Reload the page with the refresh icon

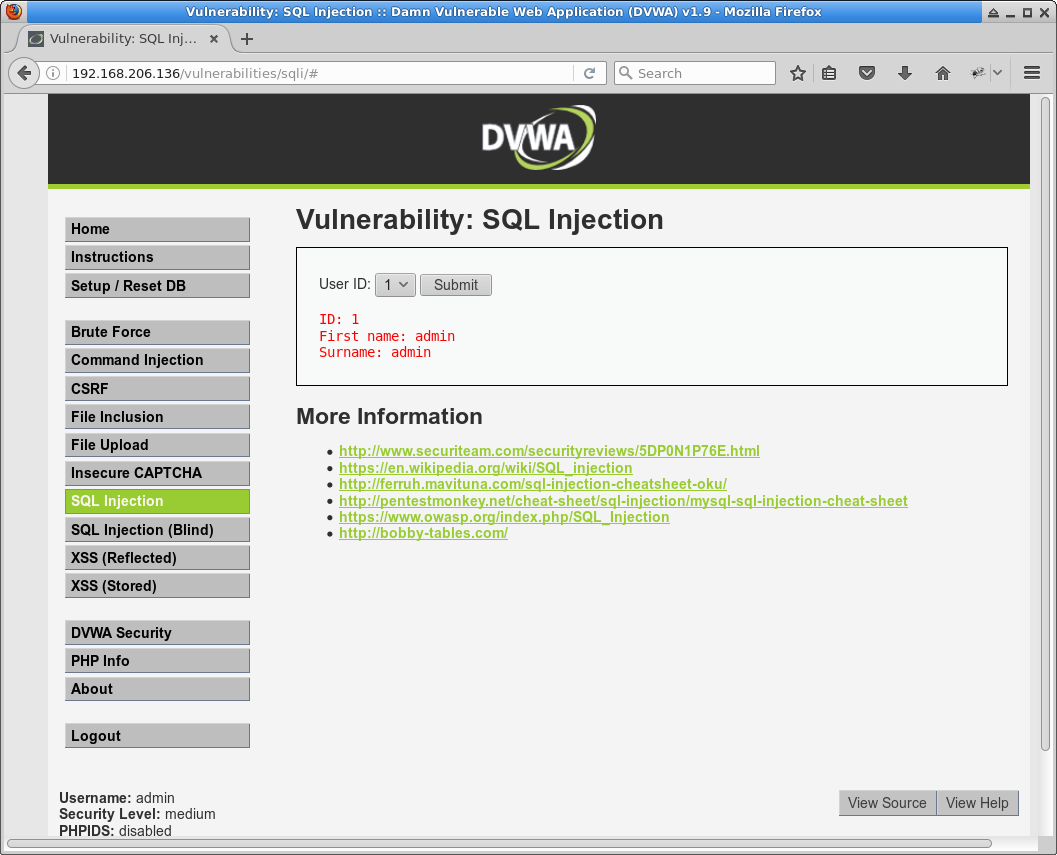point(589,73)
